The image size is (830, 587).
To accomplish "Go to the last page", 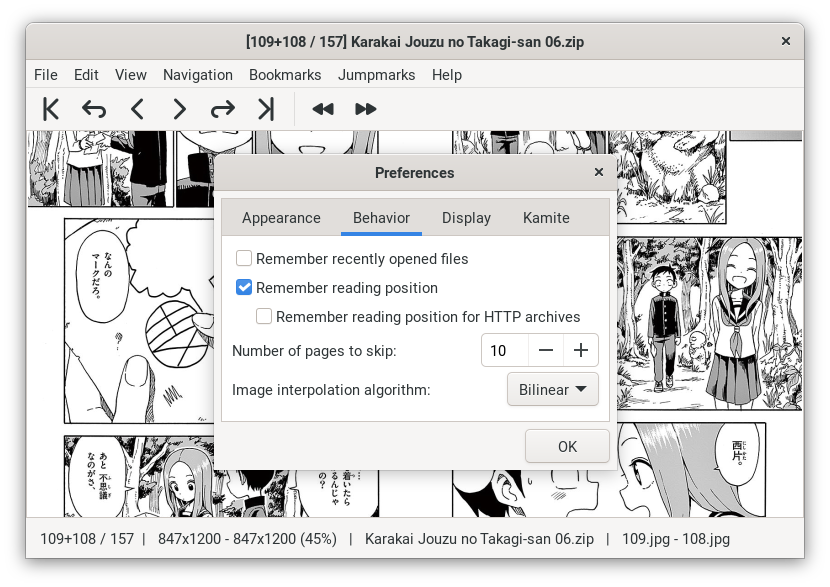I will pyautogui.click(x=266, y=110).
